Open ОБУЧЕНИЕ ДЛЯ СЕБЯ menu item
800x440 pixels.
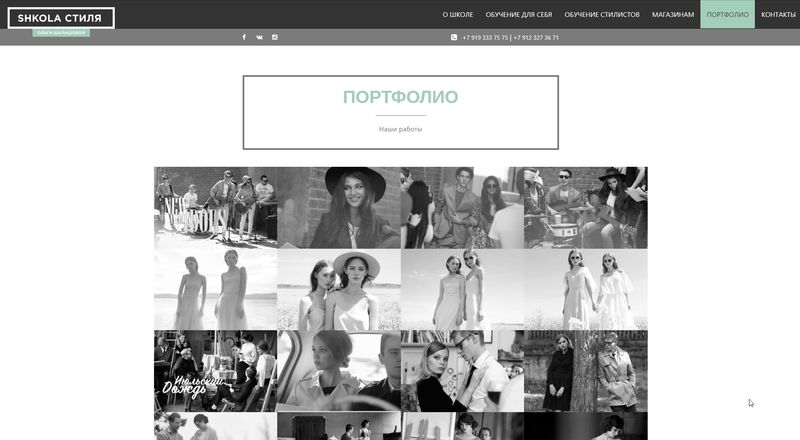pyautogui.click(x=518, y=15)
